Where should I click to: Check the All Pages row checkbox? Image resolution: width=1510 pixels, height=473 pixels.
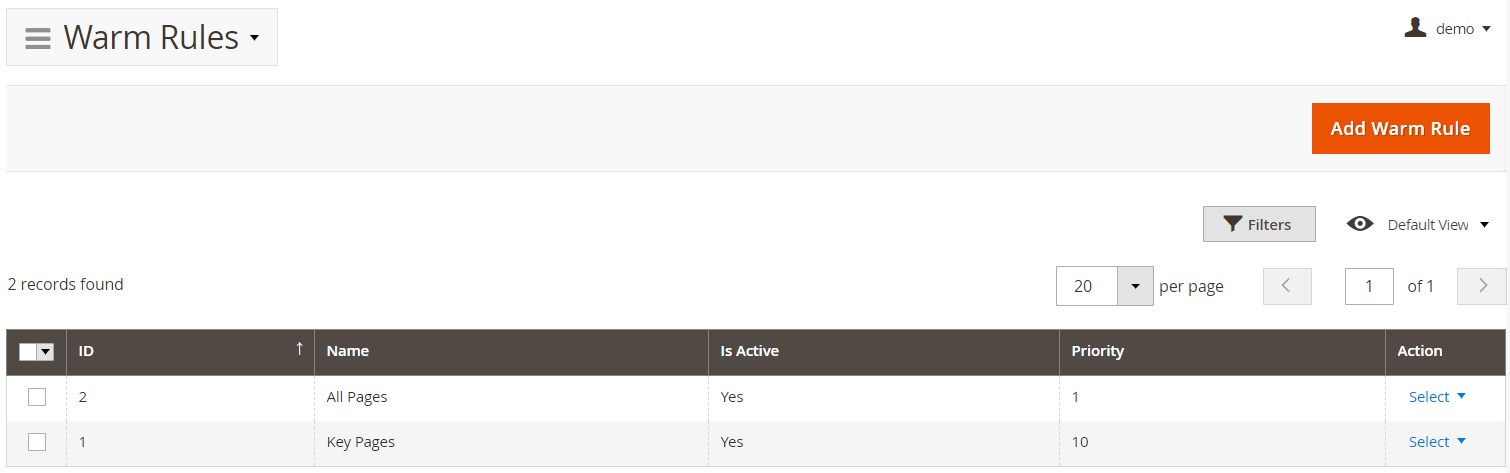(x=37, y=397)
